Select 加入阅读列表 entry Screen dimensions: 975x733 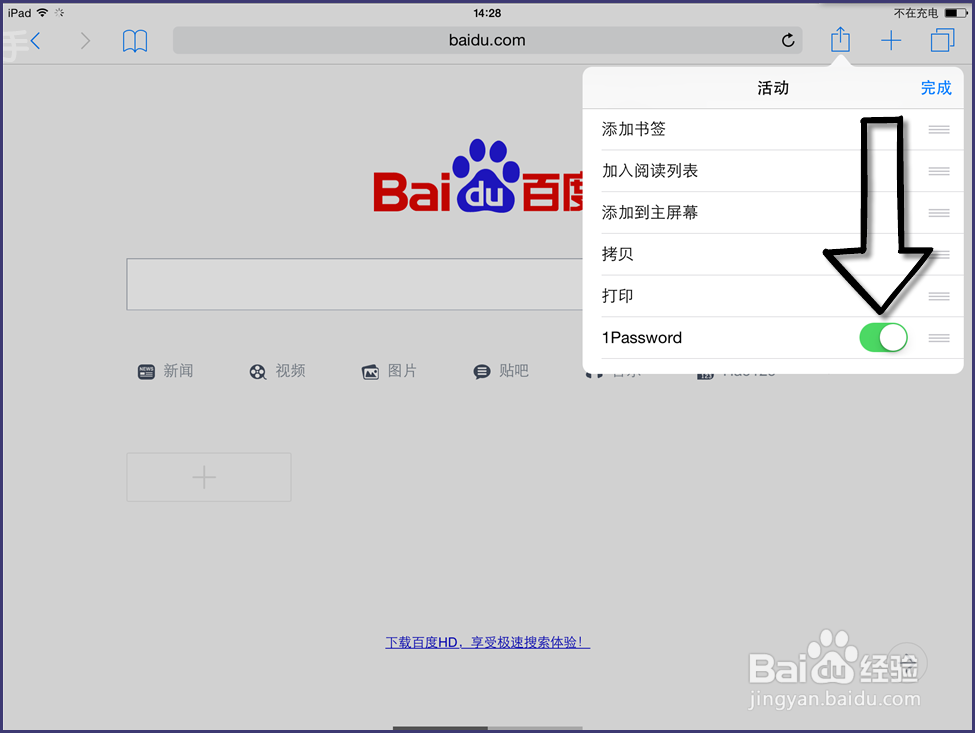point(650,171)
